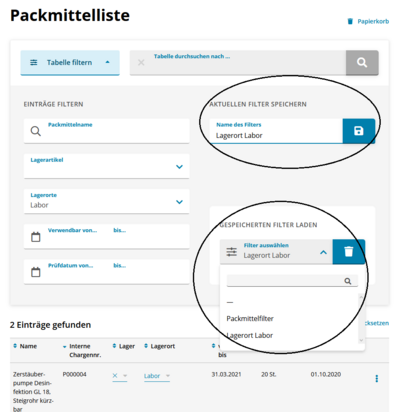Expand the Lagerartikel dropdown
400x412 pixels.
[179, 167]
